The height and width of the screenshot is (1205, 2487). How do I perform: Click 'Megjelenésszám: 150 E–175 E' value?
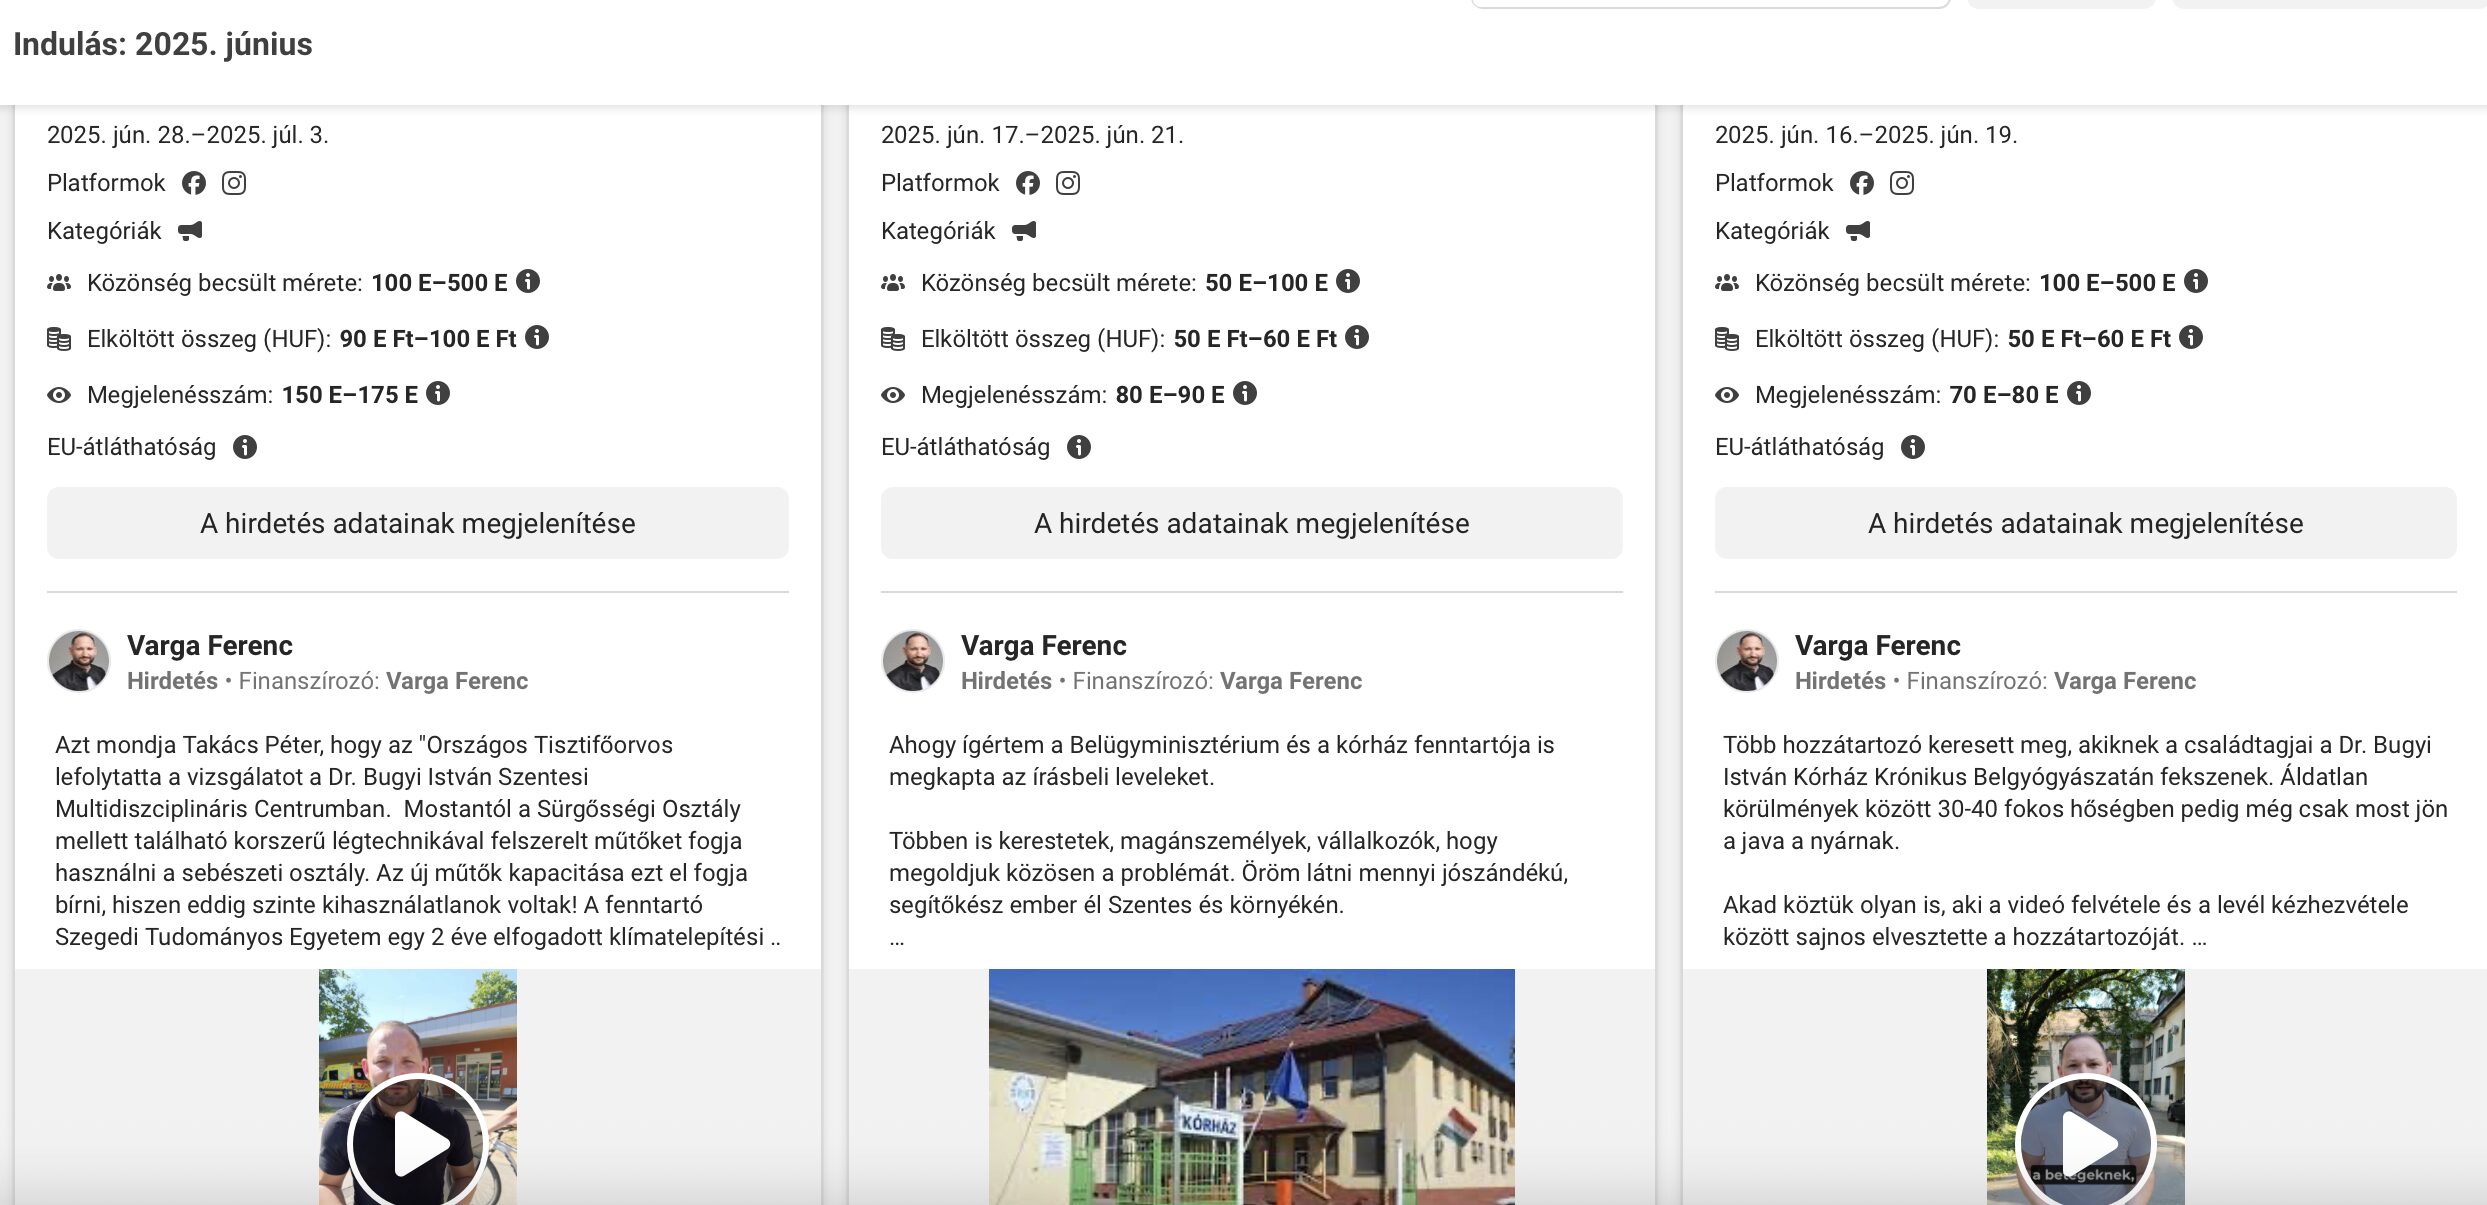350,395
